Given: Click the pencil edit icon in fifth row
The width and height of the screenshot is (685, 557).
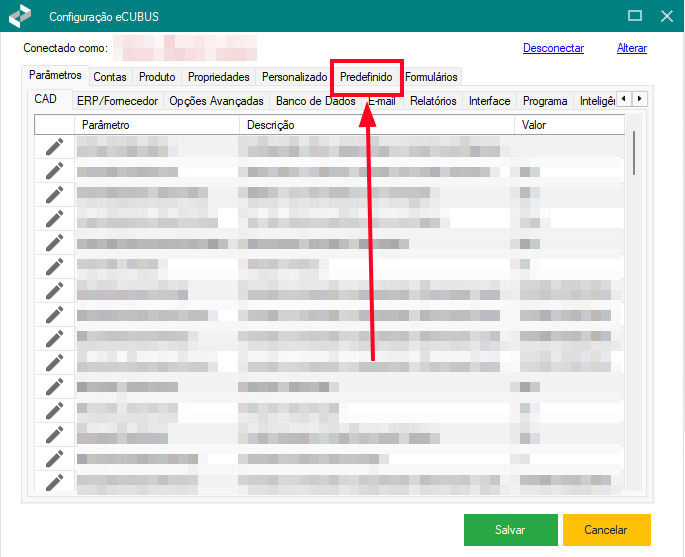Looking at the screenshot, I should [54, 243].
